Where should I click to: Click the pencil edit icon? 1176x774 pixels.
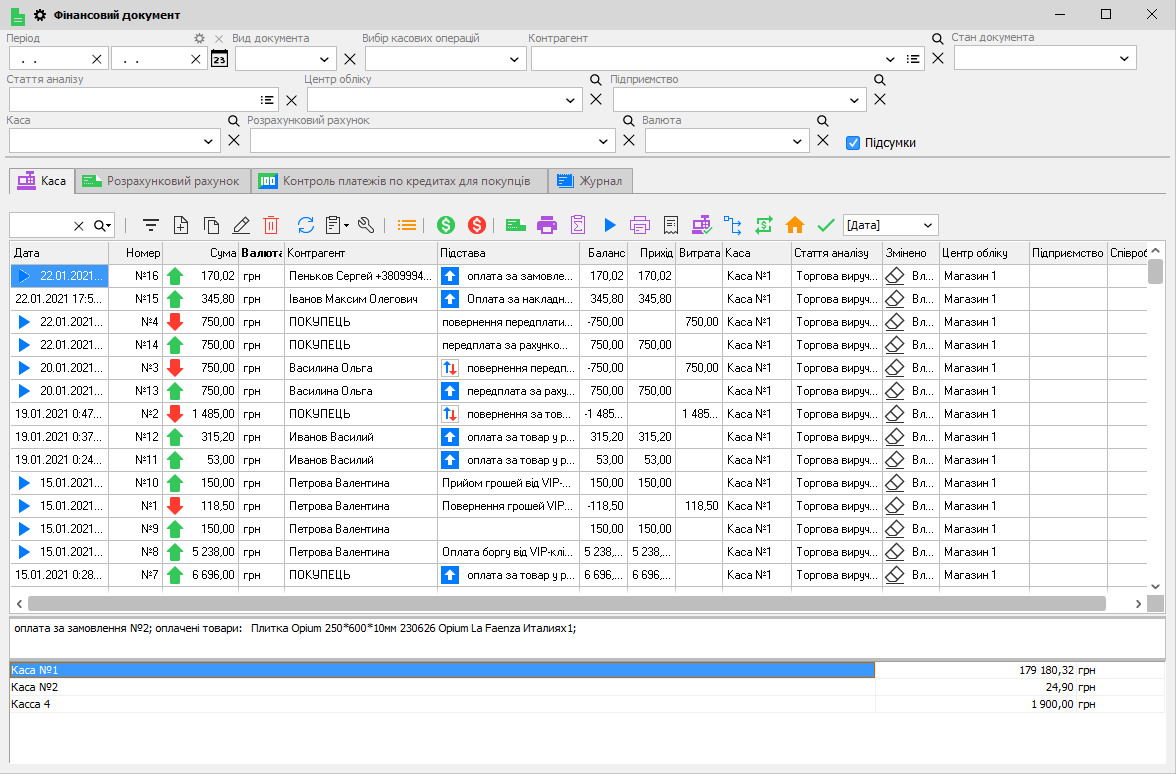pos(241,225)
